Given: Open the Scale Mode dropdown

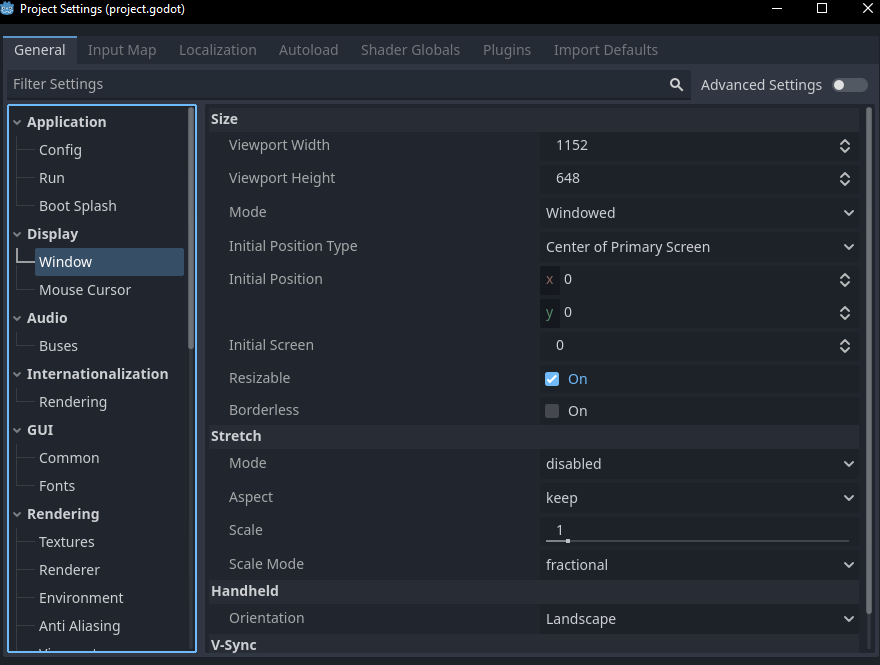Looking at the screenshot, I should pyautogui.click(x=698, y=564).
